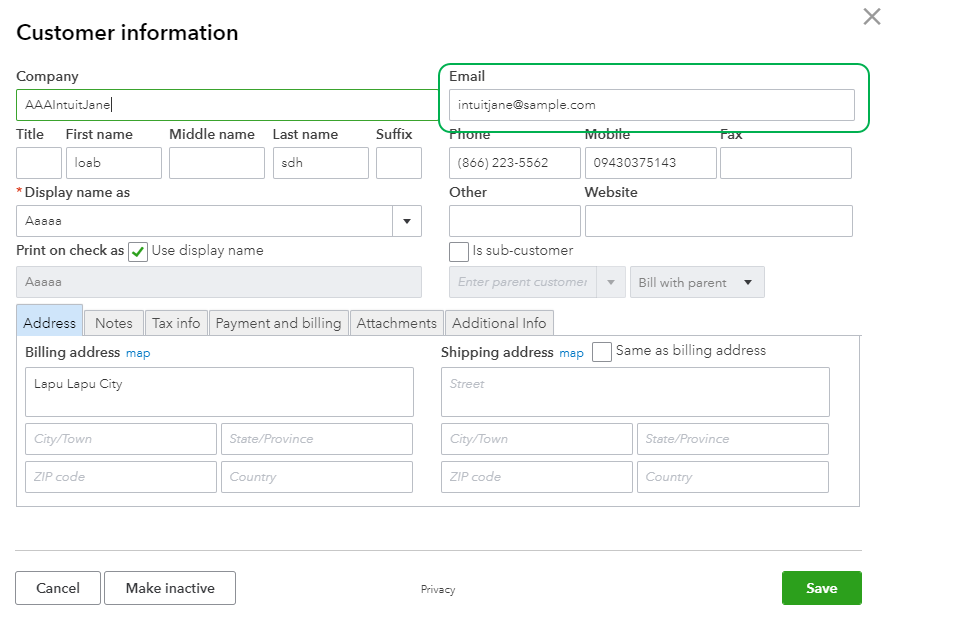Open the Tax info tab
Viewport: 963px width, 633px height.
[176, 323]
